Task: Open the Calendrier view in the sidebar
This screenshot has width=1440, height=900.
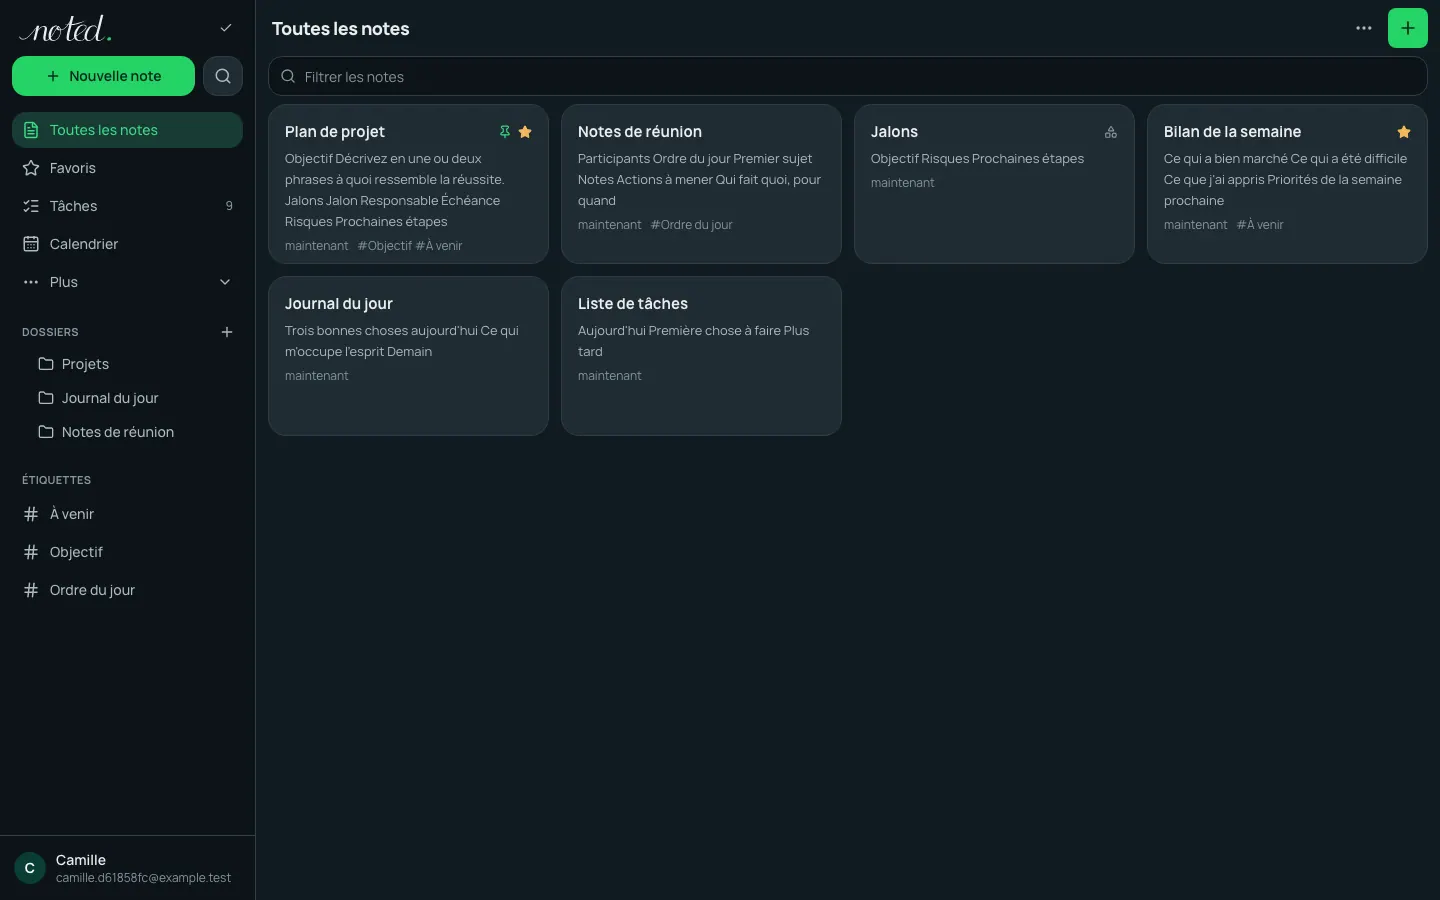Action: (x=127, y=244)
